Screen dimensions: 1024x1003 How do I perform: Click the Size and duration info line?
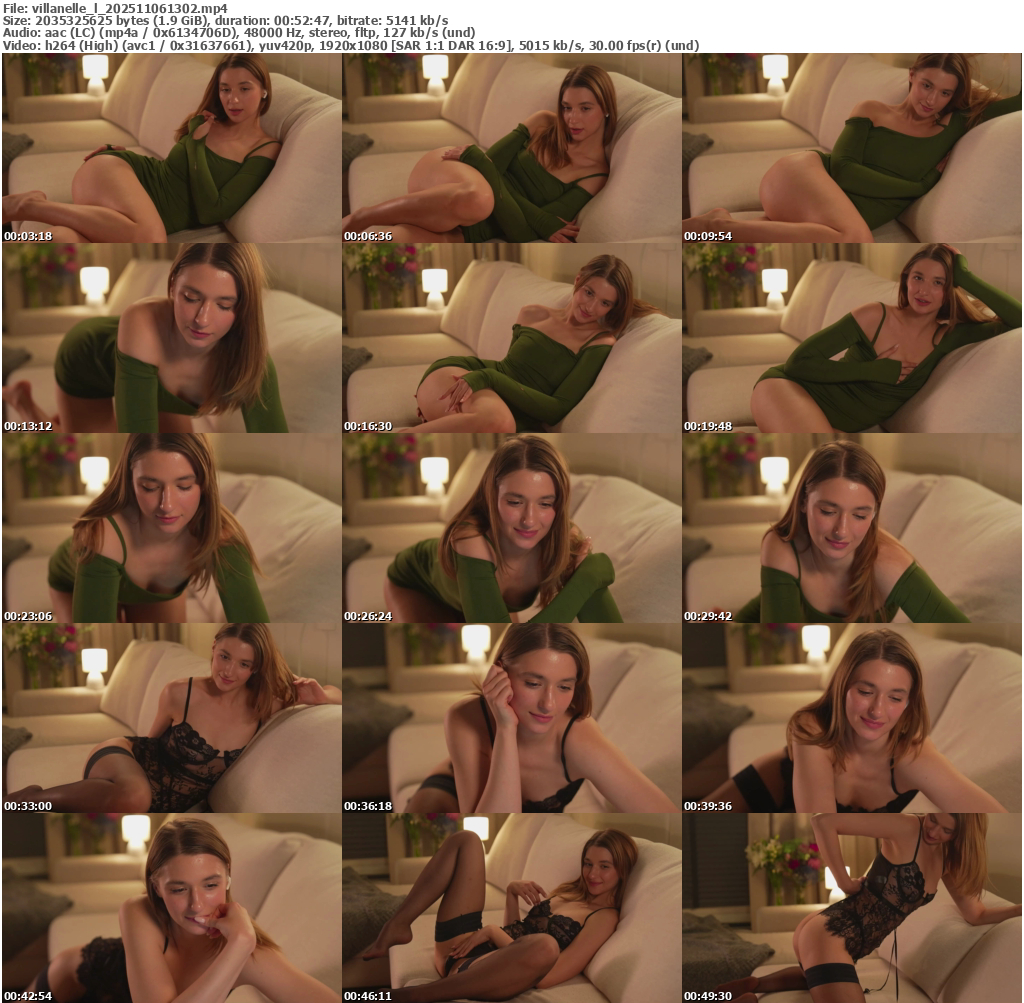click(x=225, y=20)
